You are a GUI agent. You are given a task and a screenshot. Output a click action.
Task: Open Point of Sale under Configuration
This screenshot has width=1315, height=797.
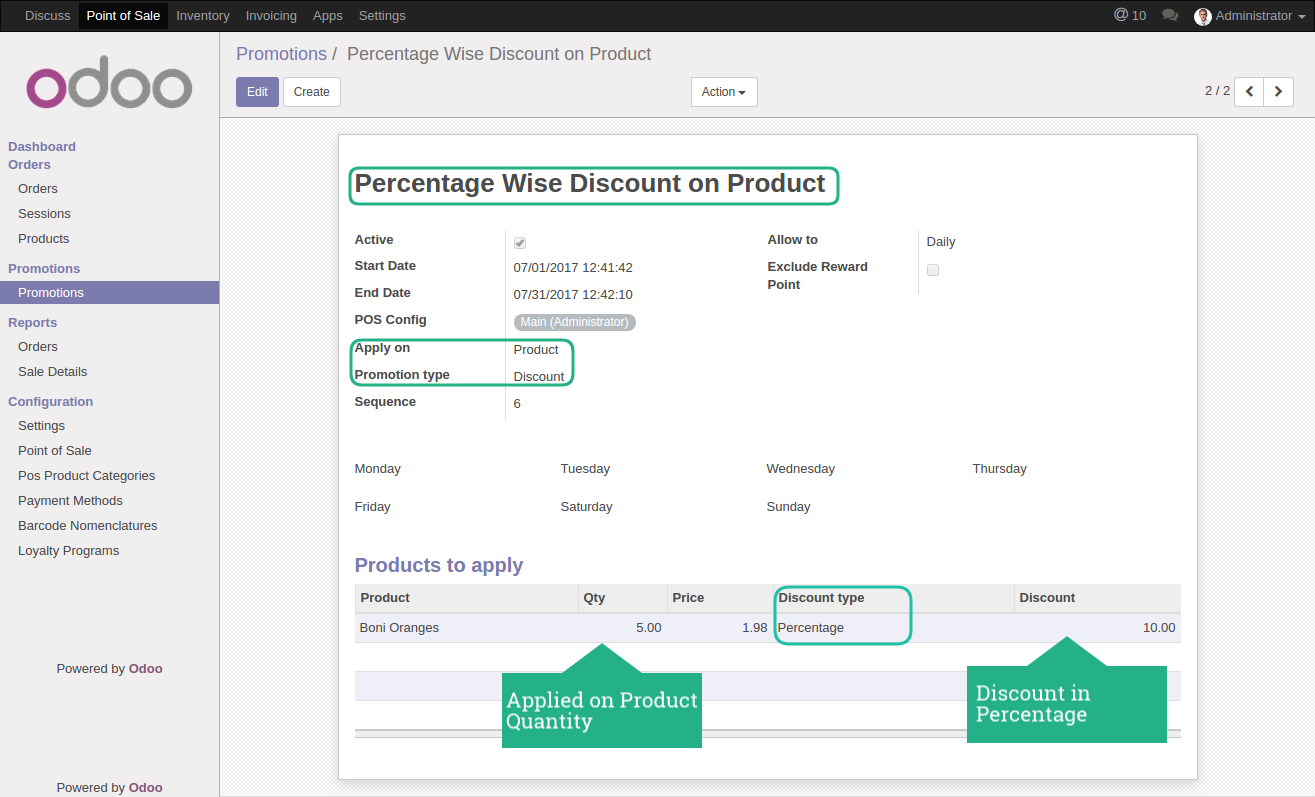click(55, 451)
